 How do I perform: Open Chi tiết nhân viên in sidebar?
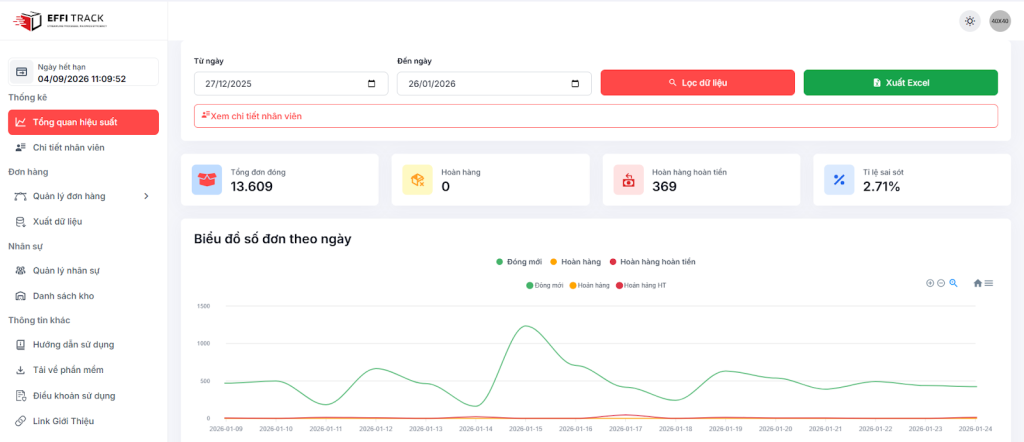point(68,147)
